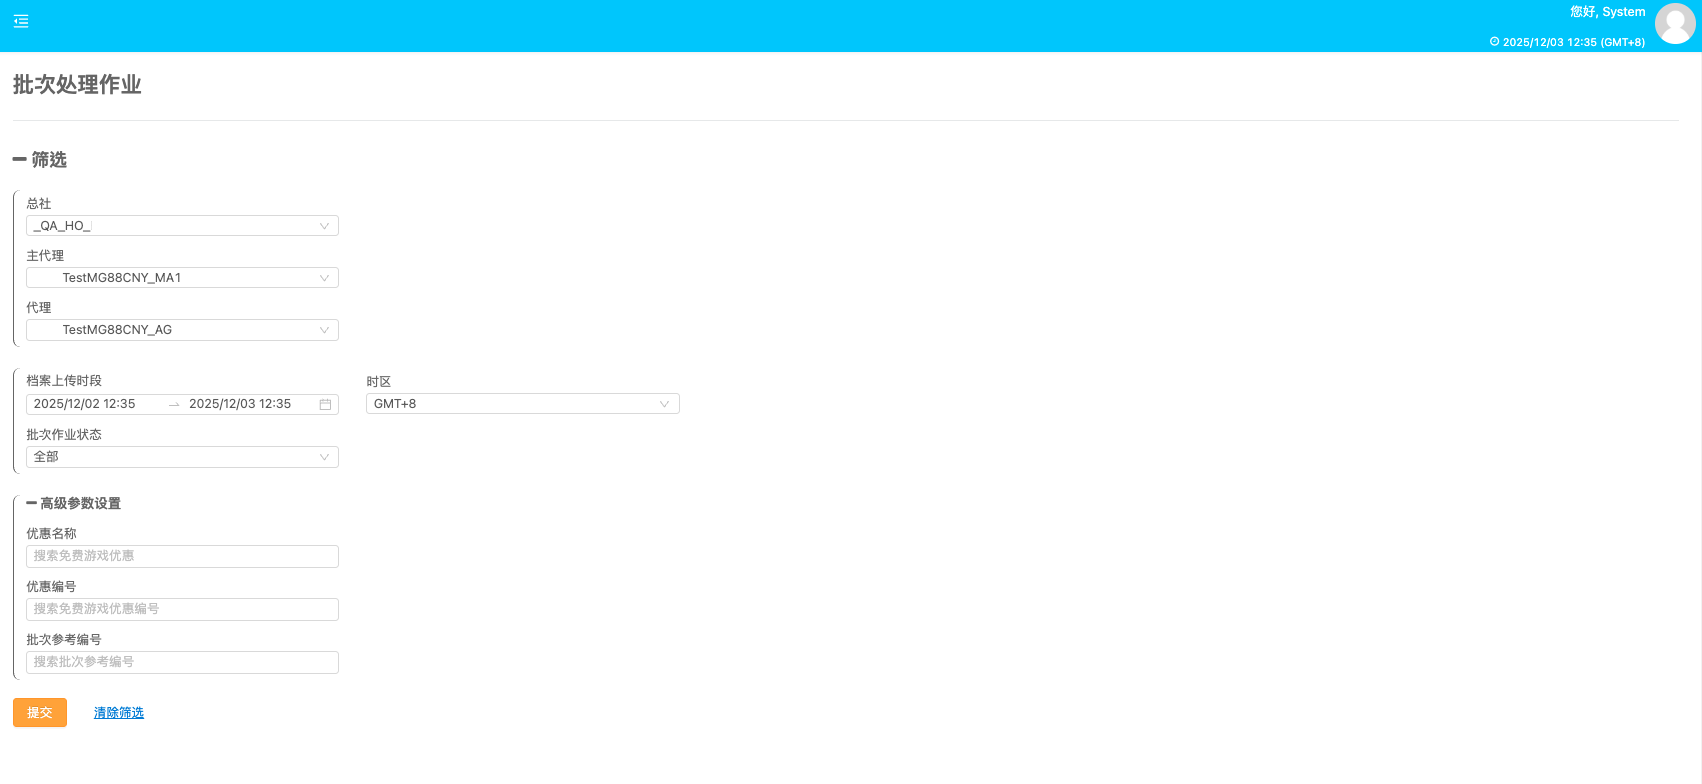The height and width of the screenshot is (784, 1702).
Task: Open the 批次作业状态 全部 dropdown
Action: tap(182, 457)
